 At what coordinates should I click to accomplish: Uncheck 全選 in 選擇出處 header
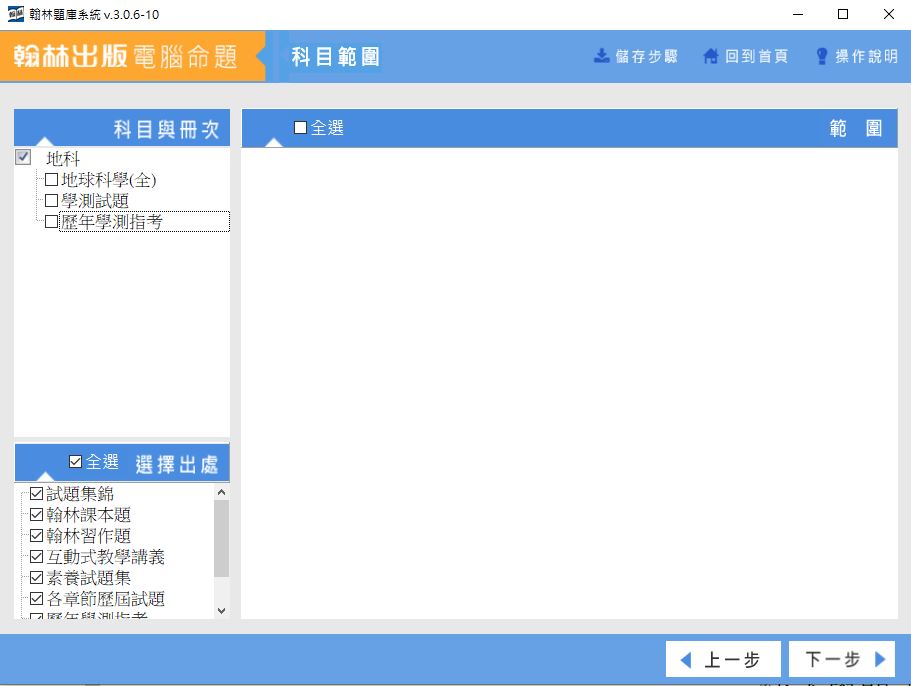click(x=76, y=462)
